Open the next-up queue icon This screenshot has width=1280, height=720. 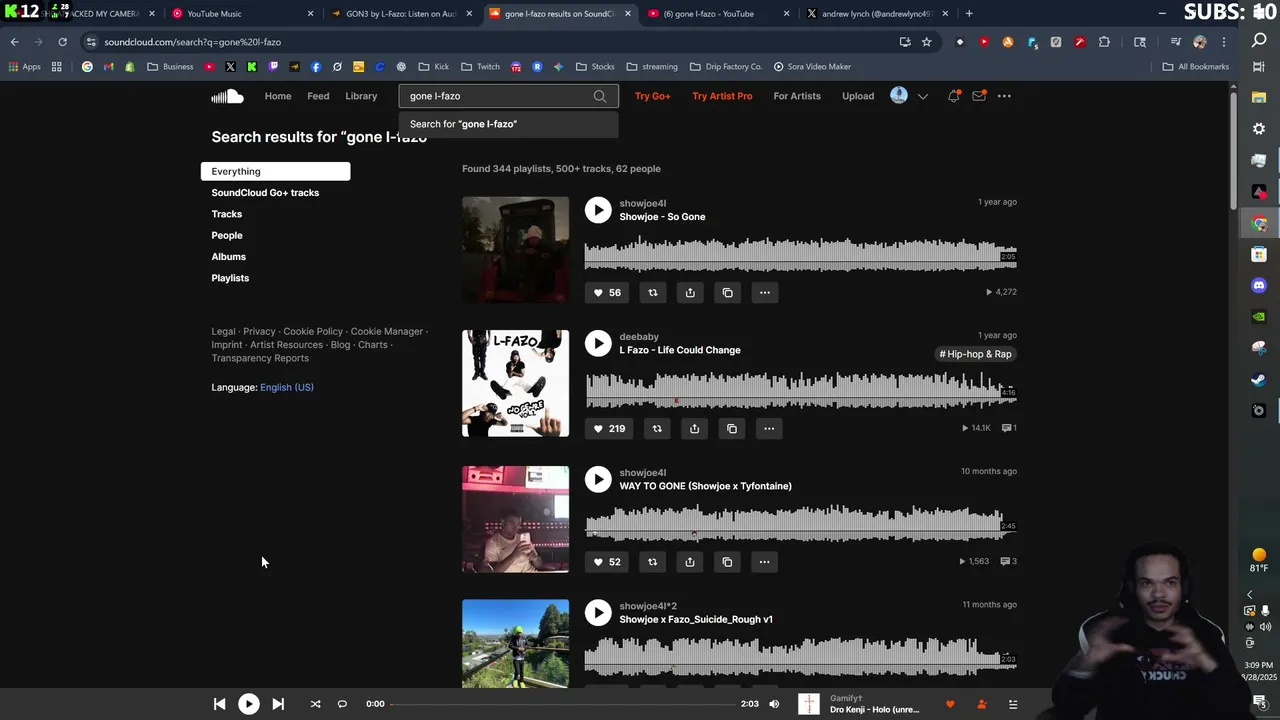[1012, 704]
